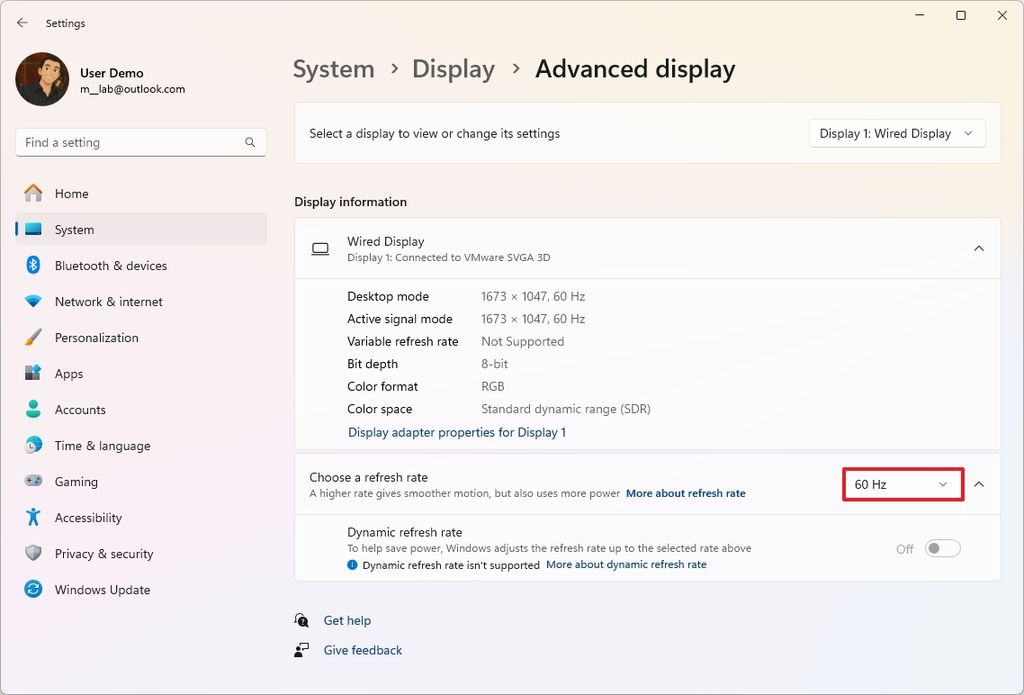Click the Network Wi-Fi icon
1024x695 pixels.
33,301
